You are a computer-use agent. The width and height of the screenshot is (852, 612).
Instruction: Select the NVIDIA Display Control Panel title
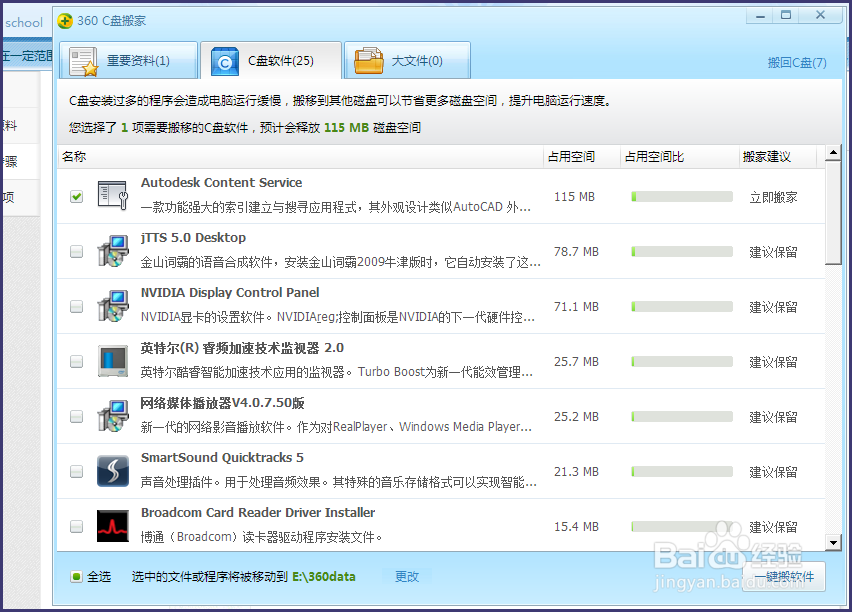point(230,292)
